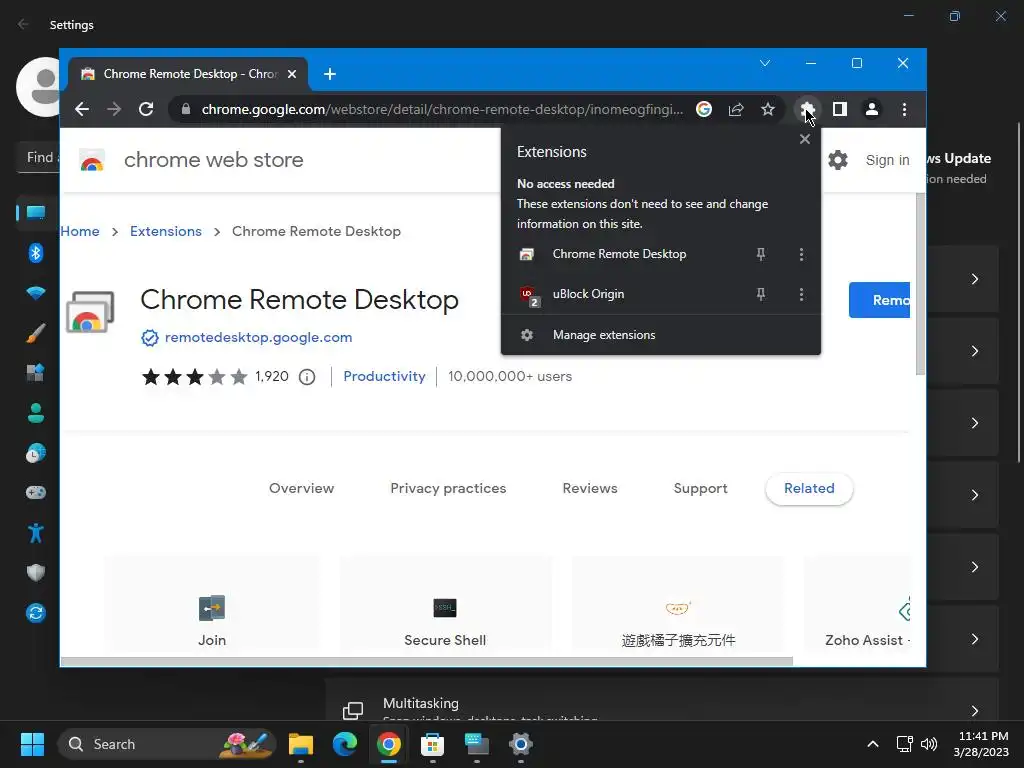Screen dimensions: 1024x768
Task: Click the web store settings gear
Action: pyautogui.click(x=838, y=160)
